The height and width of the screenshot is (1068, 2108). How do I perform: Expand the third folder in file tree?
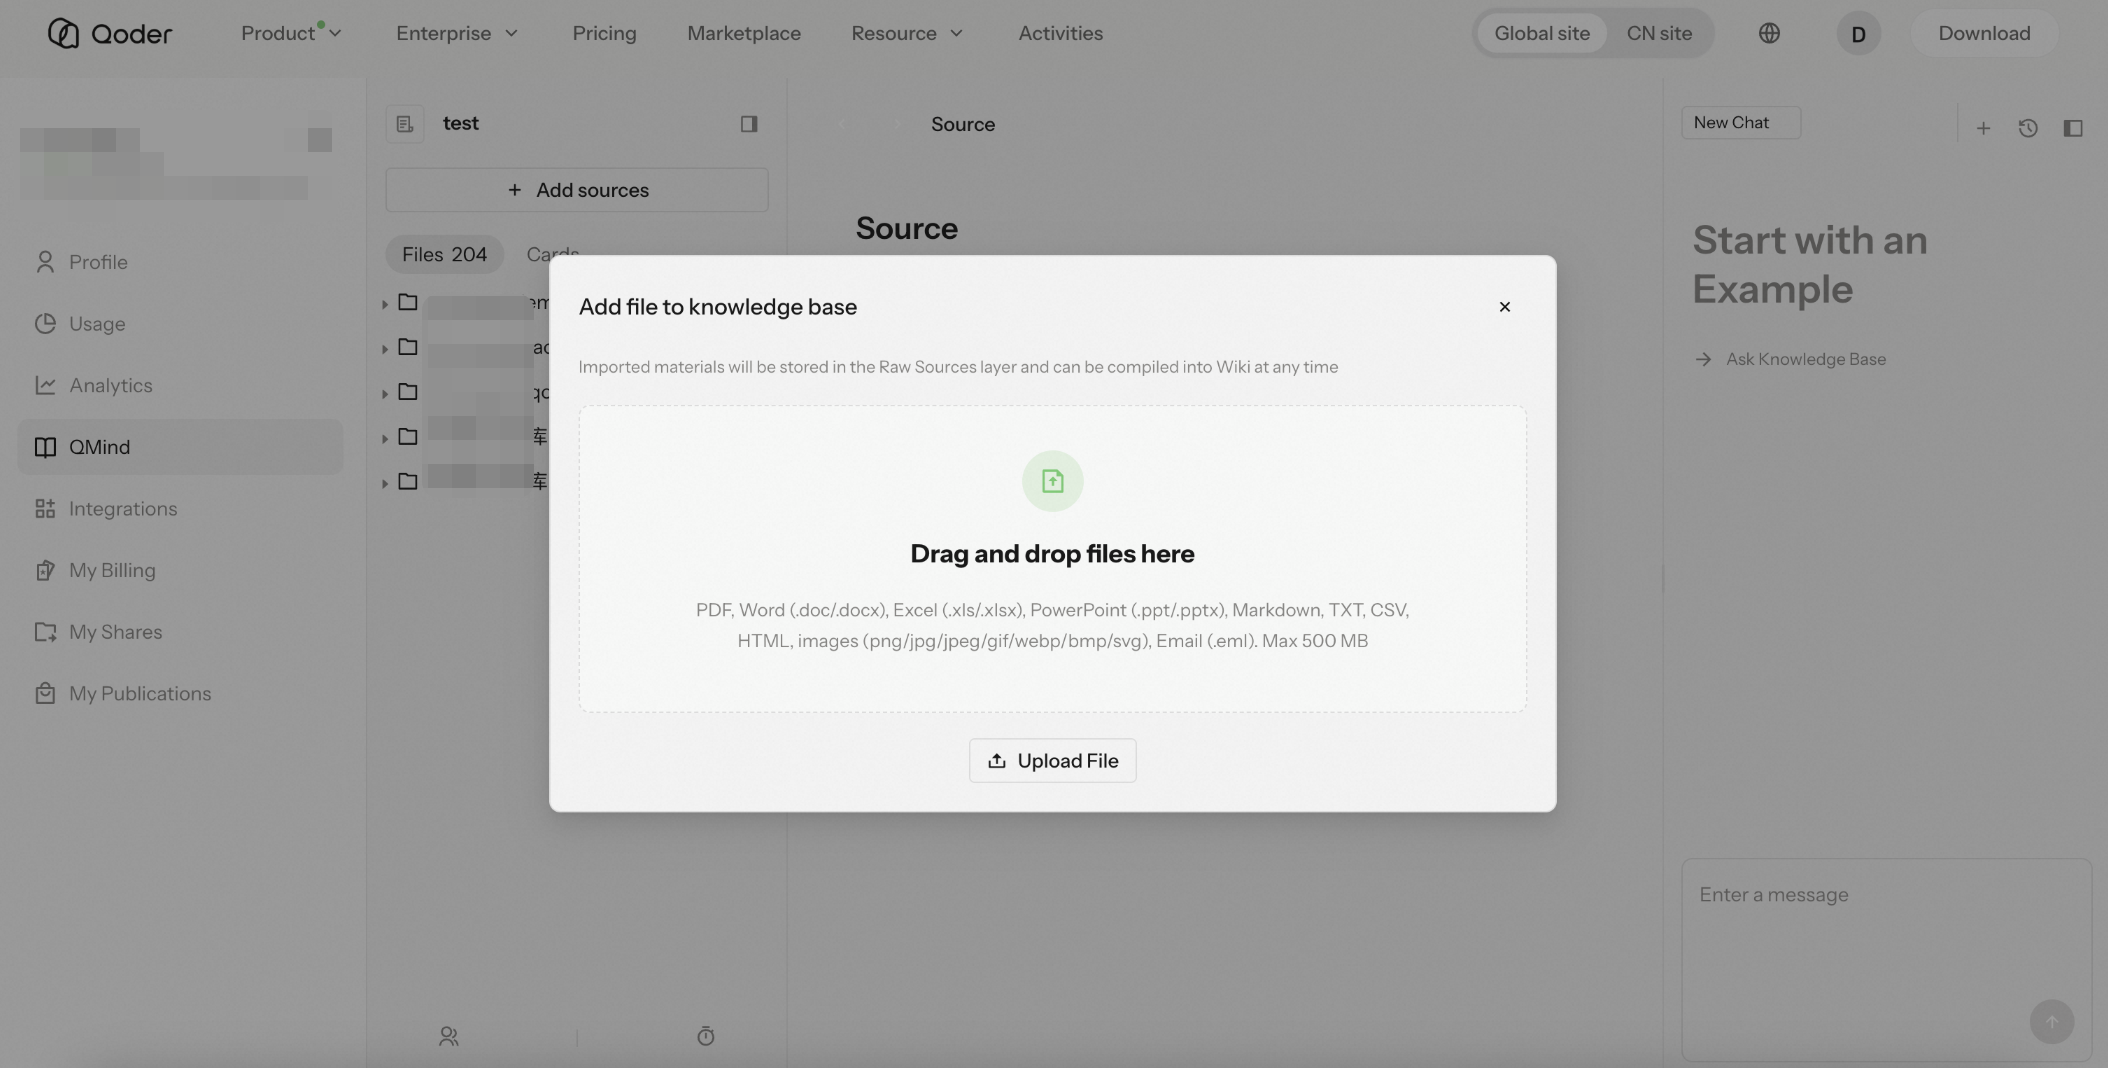click(x=384, y=393)
